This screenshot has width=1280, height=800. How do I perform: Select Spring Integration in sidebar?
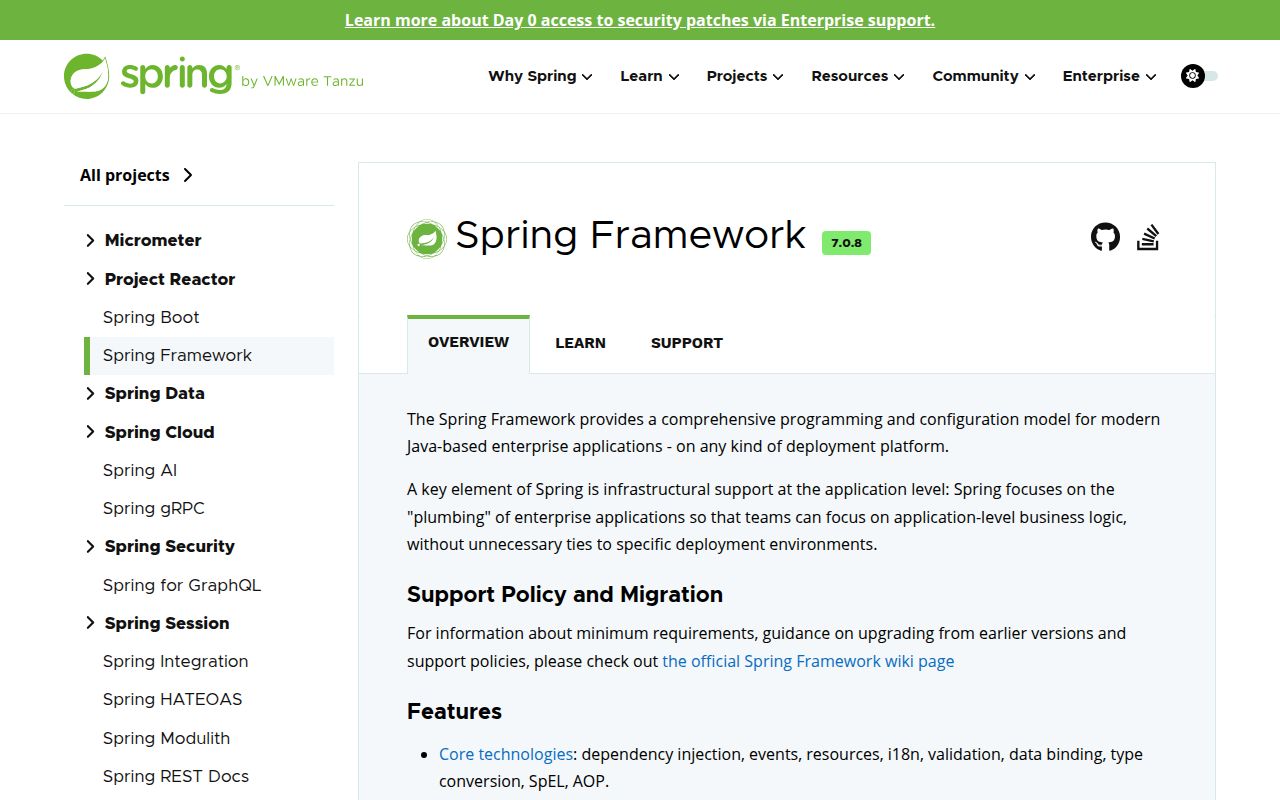coord(175,661)
